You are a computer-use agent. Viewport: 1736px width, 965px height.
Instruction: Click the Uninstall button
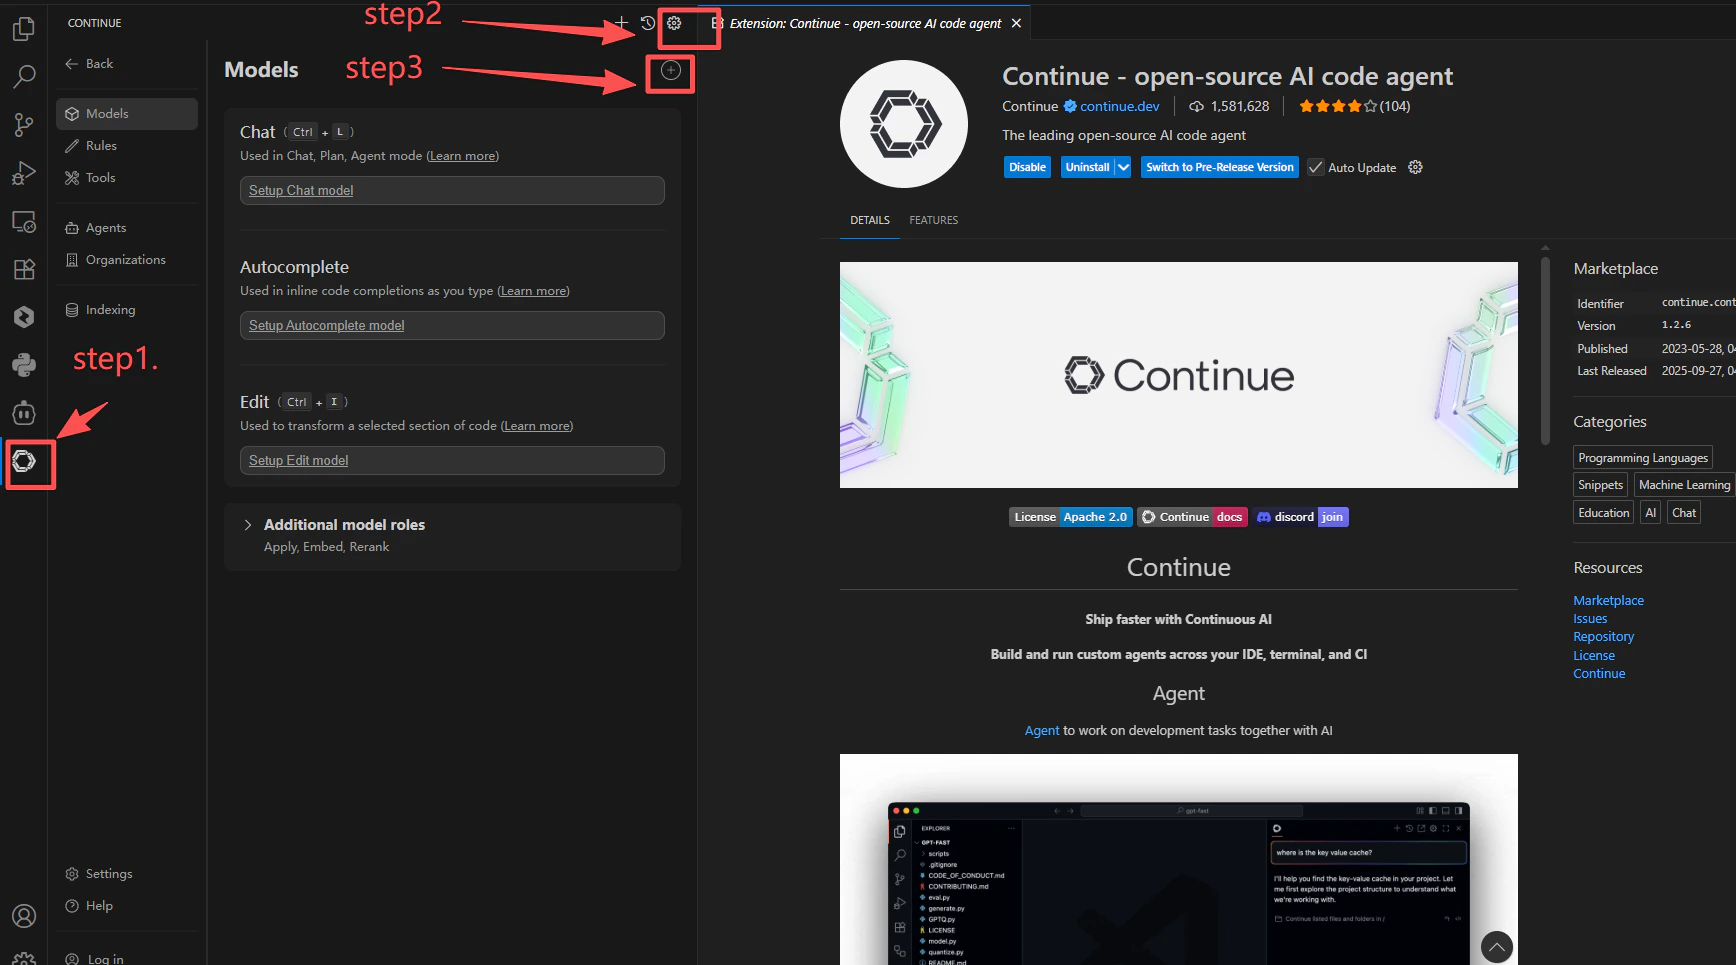pos(1087,167)
